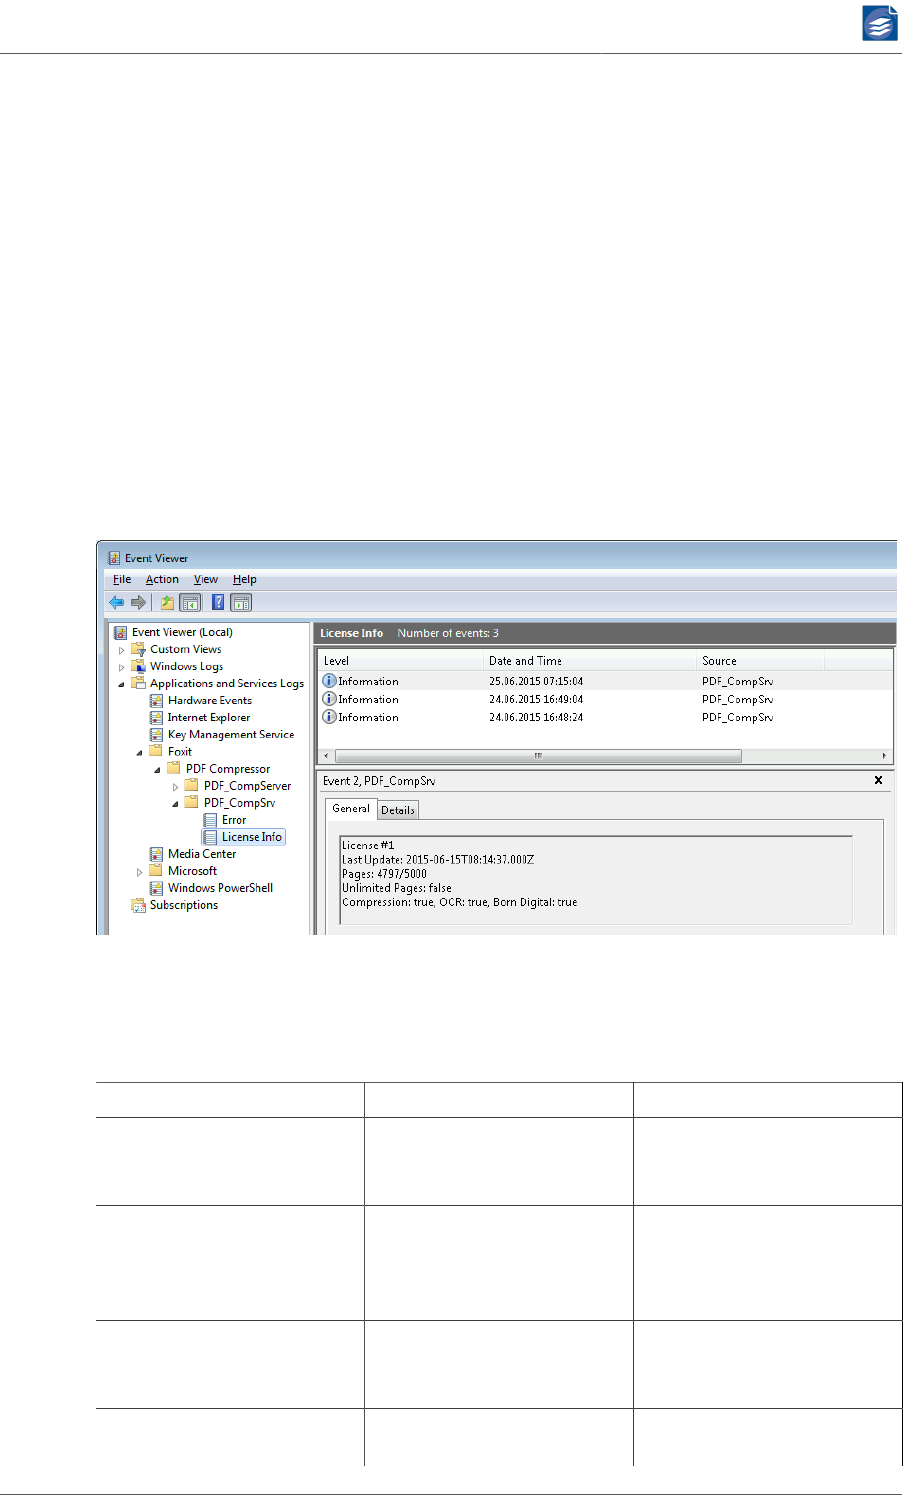Select the Media Center label

tap(202, 854)
